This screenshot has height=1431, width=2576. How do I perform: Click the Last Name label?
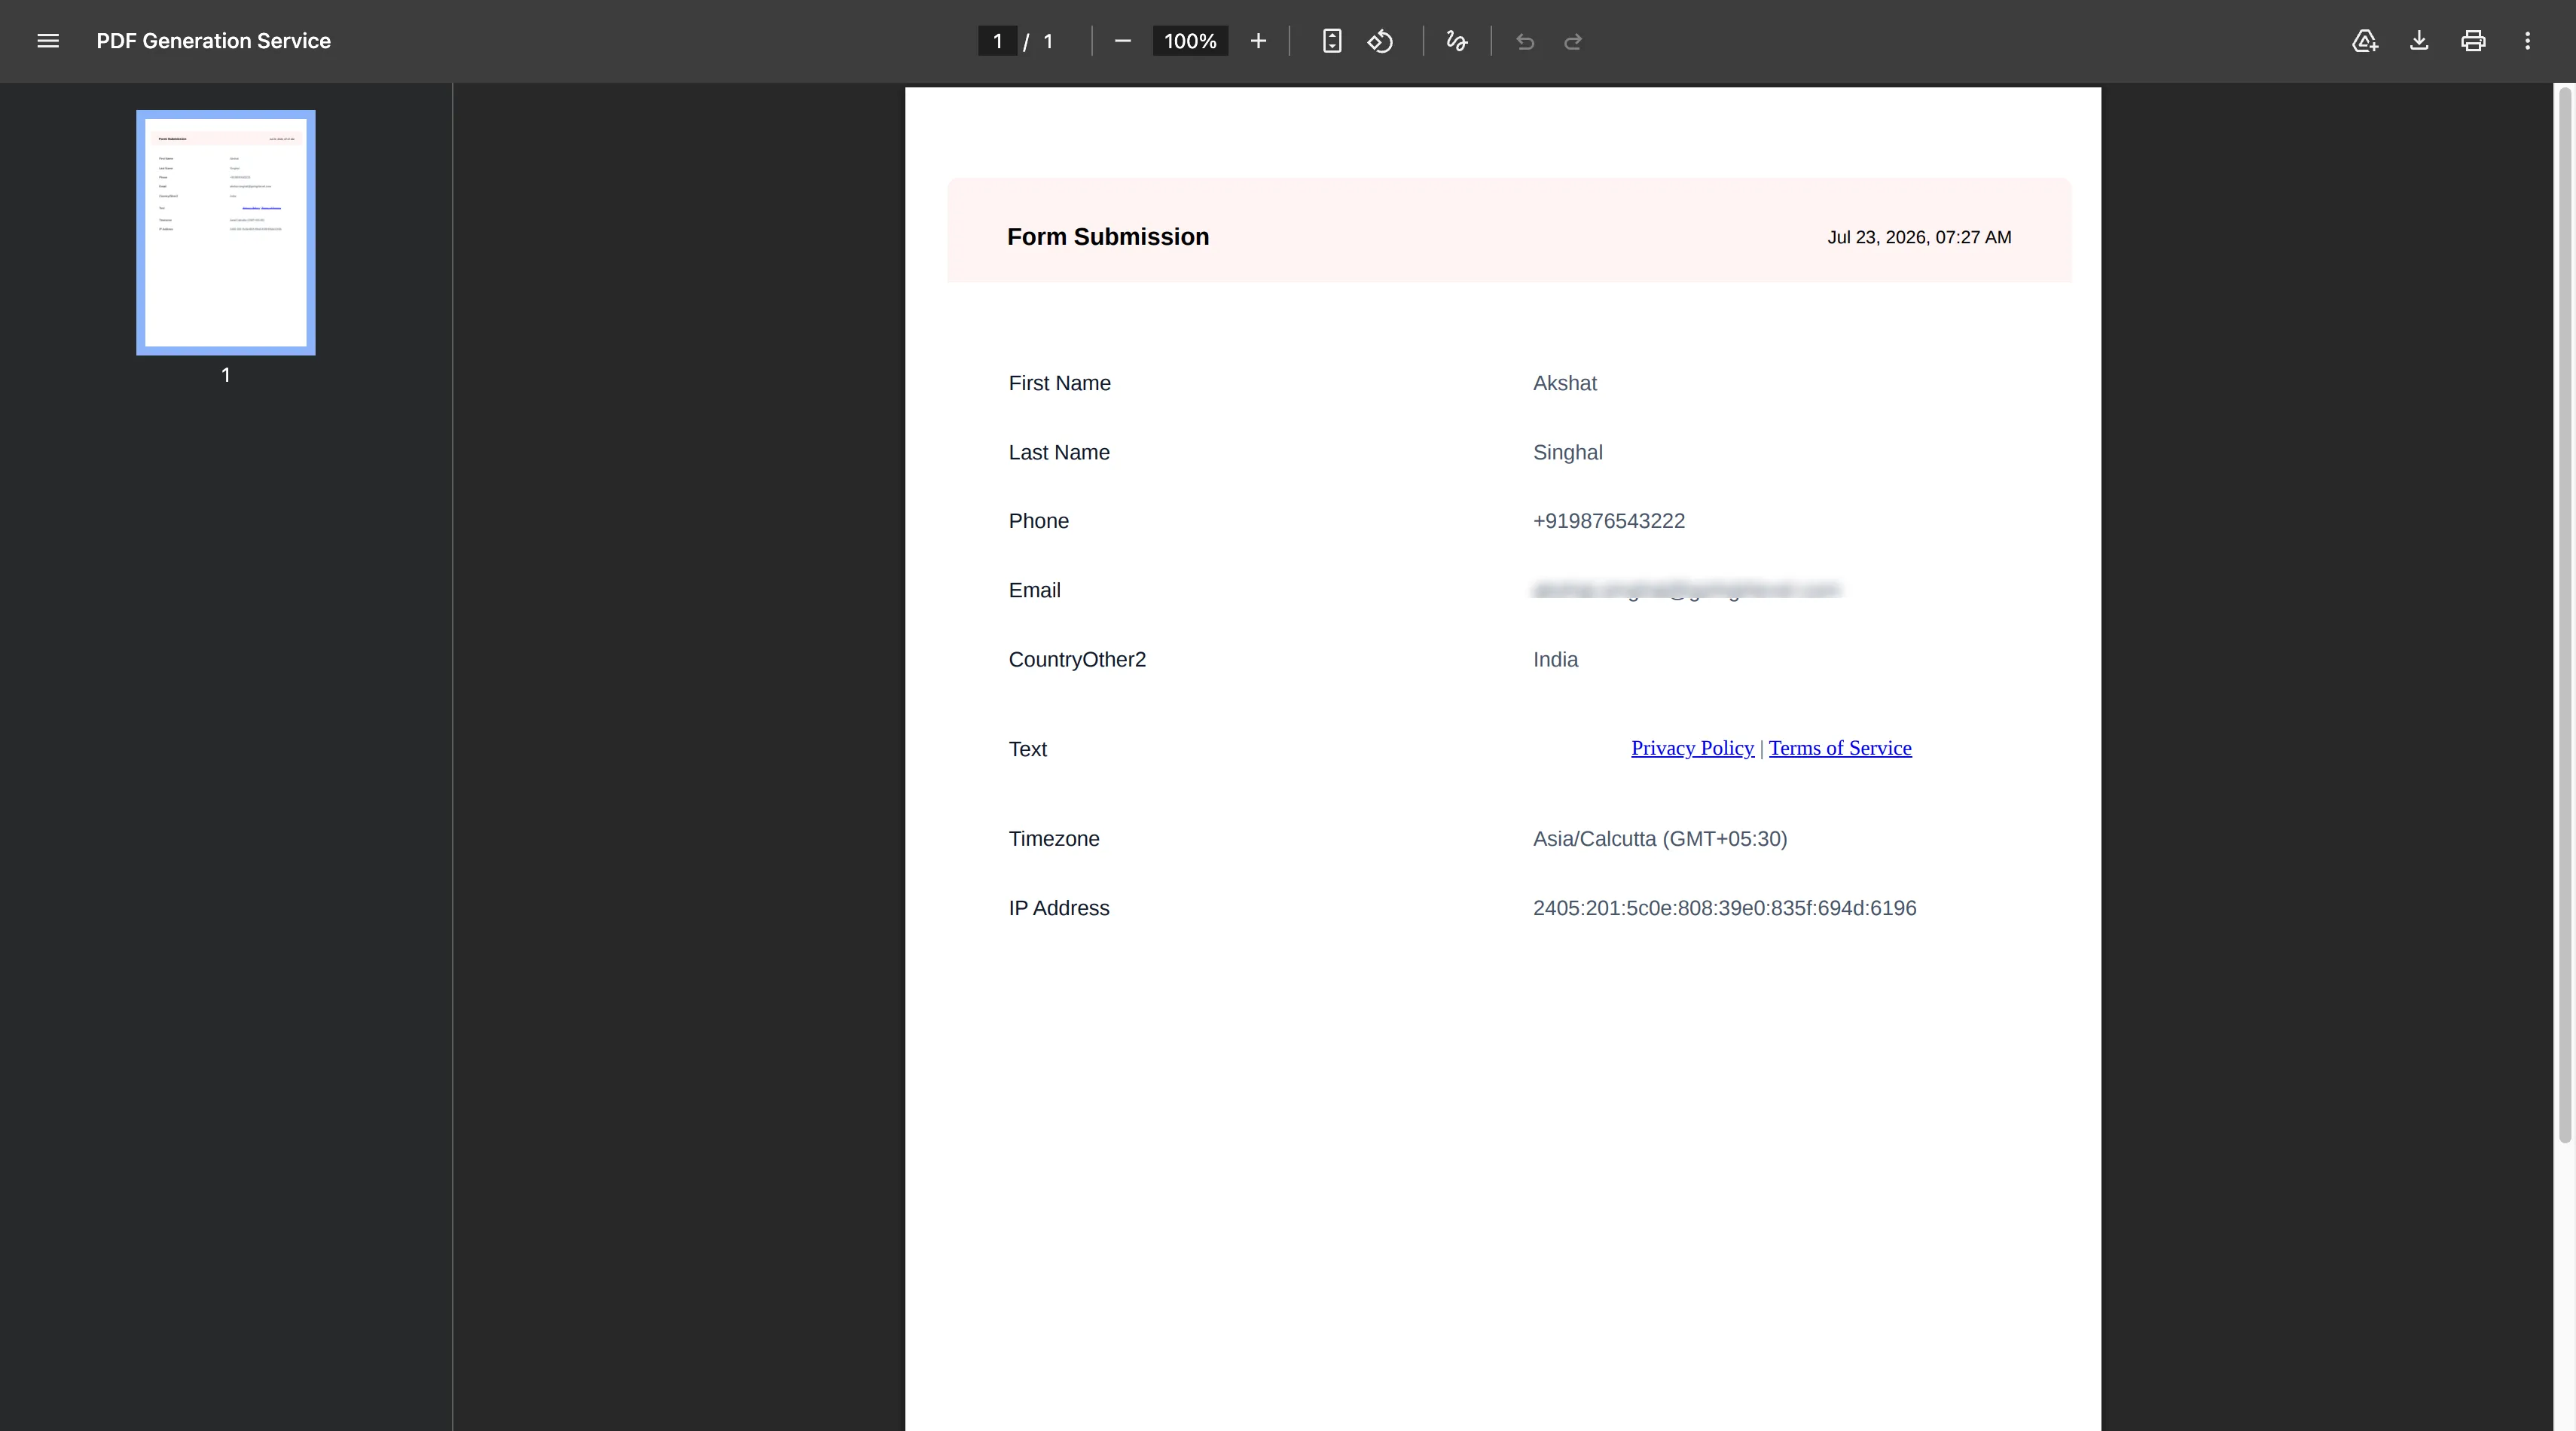pyautogui.click(x=1059, y=453)
